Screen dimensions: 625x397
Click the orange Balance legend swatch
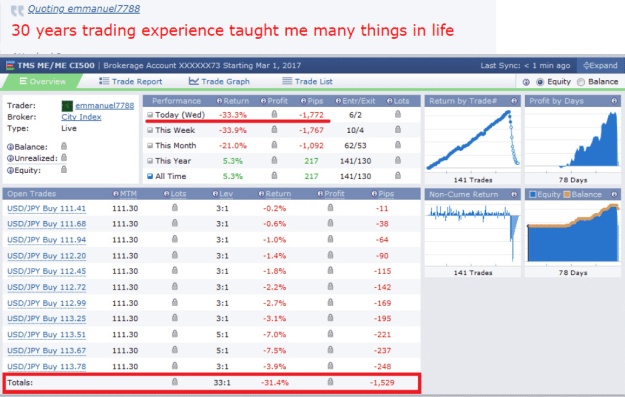click(x=567, y=195)
